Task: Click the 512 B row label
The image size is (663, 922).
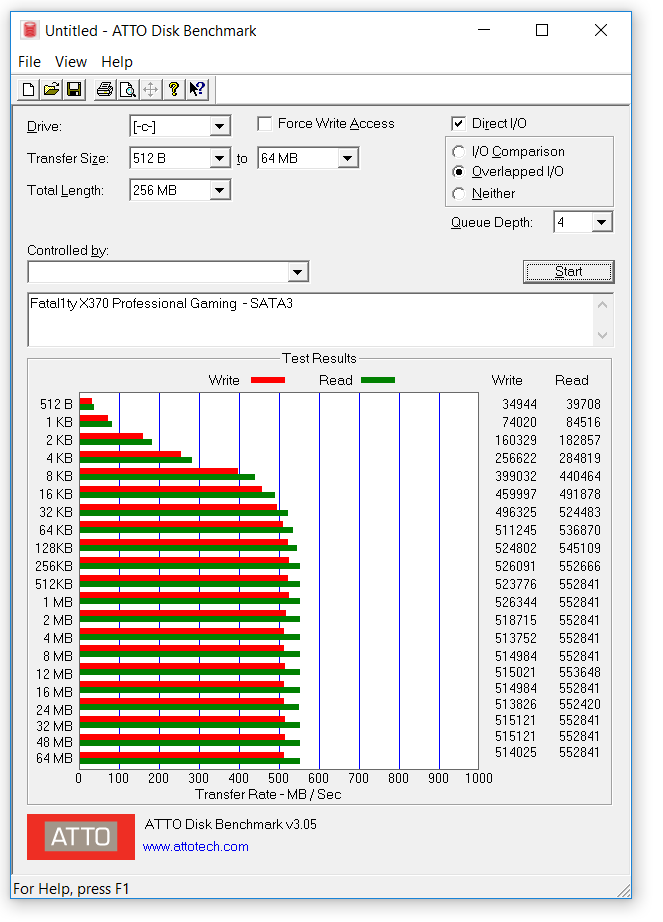Action: 56,405
